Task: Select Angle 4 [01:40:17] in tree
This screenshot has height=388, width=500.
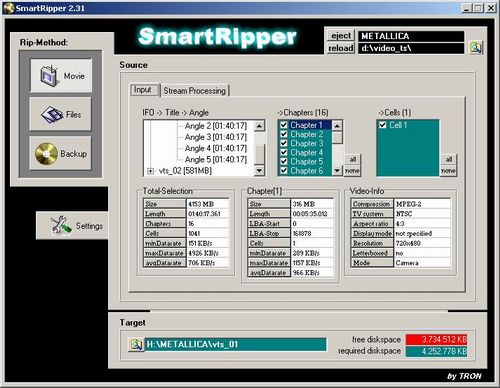Action: [216, 148]
